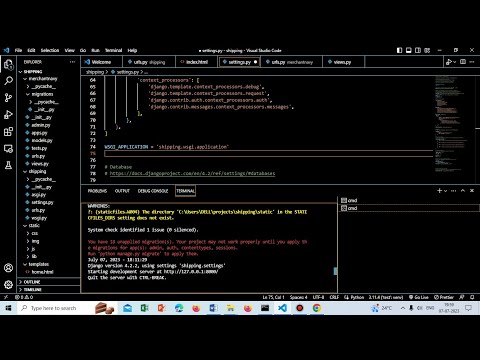Collapse the templates folder
Viewport: 480px width, 360px height.
click(x=38, y=264)
